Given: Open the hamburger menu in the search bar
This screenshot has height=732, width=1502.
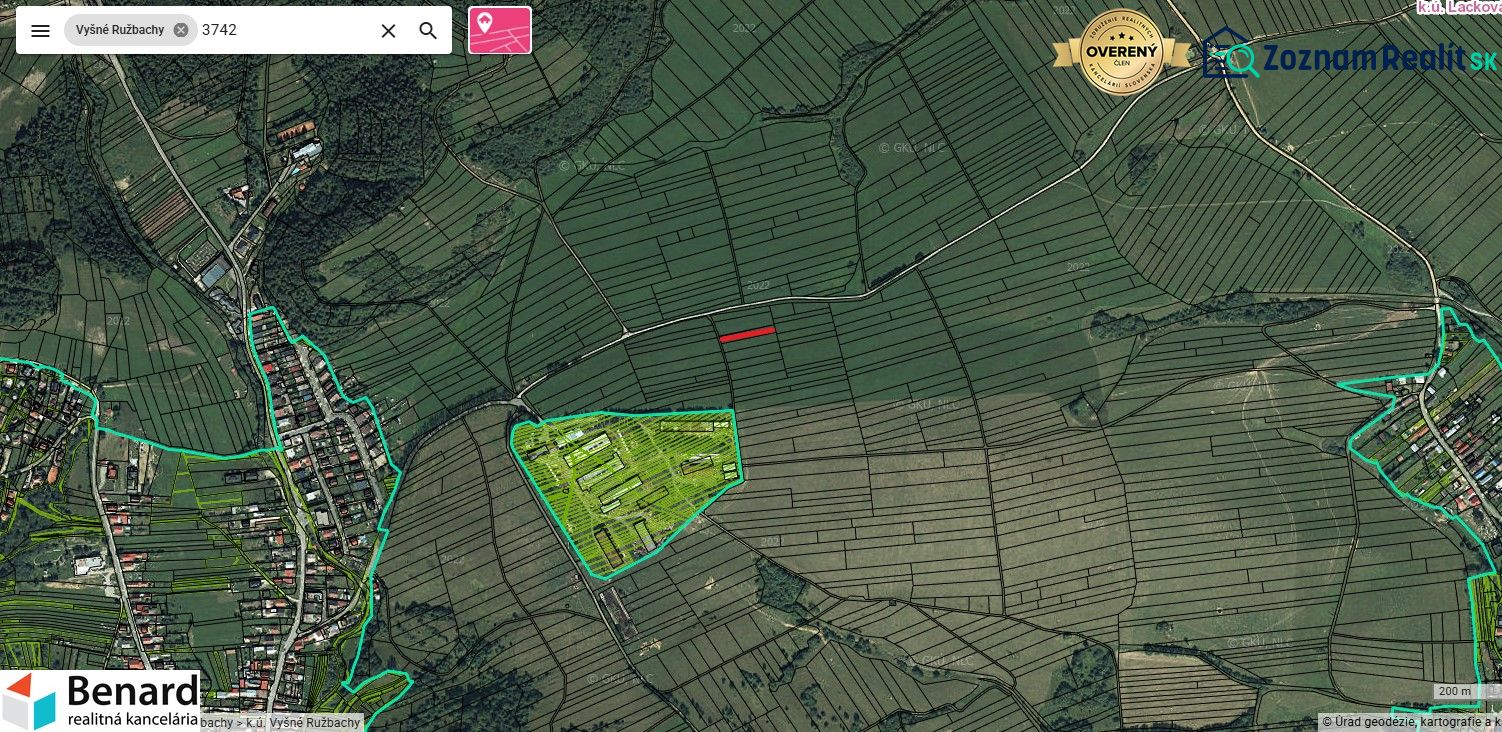Looking at the screenshot, I should [x=40, y=30].
